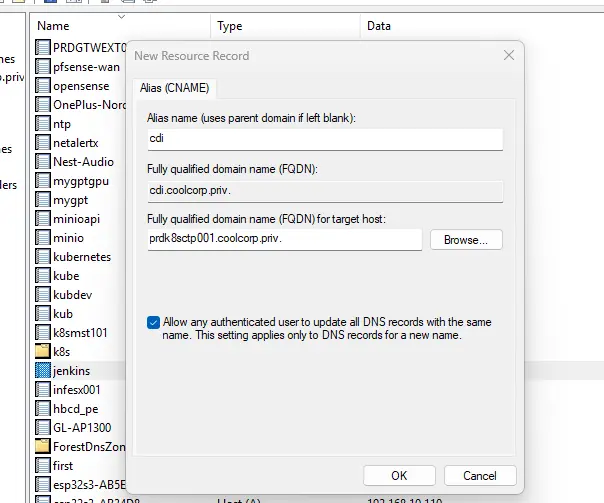Screen dimensions: 604x503
Task: Click the Alias name input field
Action: point(324,138)
